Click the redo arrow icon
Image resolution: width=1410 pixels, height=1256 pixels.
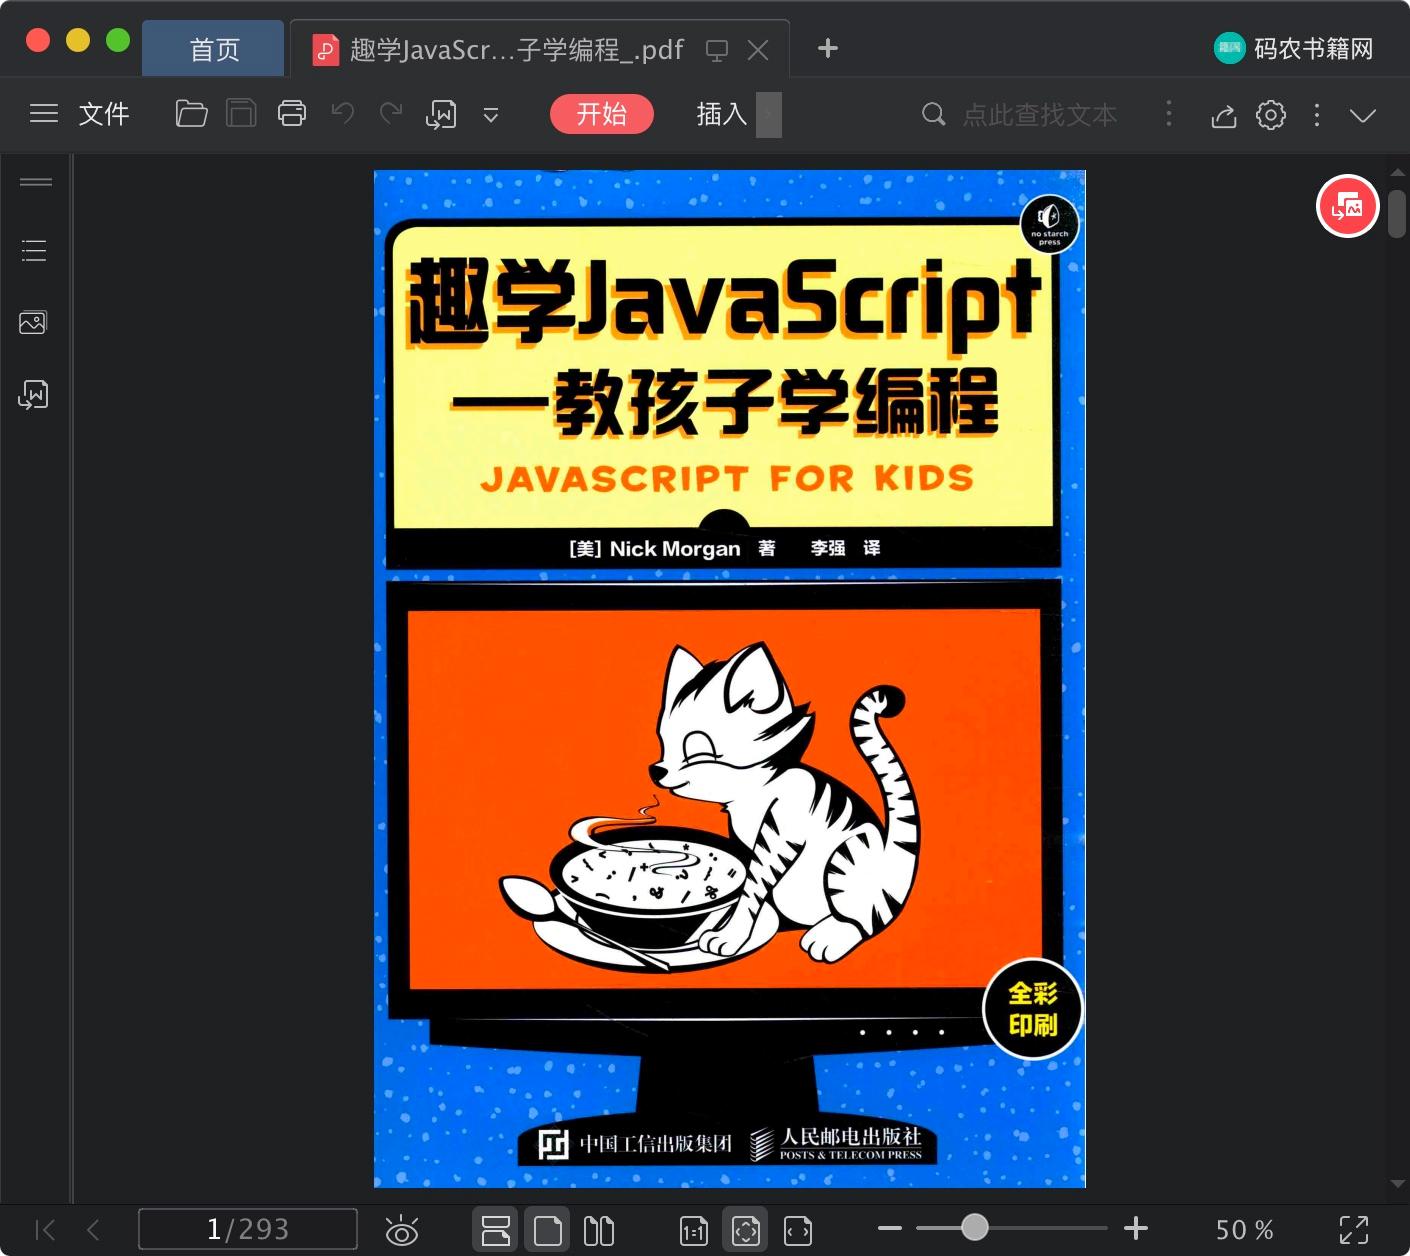tap(391, 114)
